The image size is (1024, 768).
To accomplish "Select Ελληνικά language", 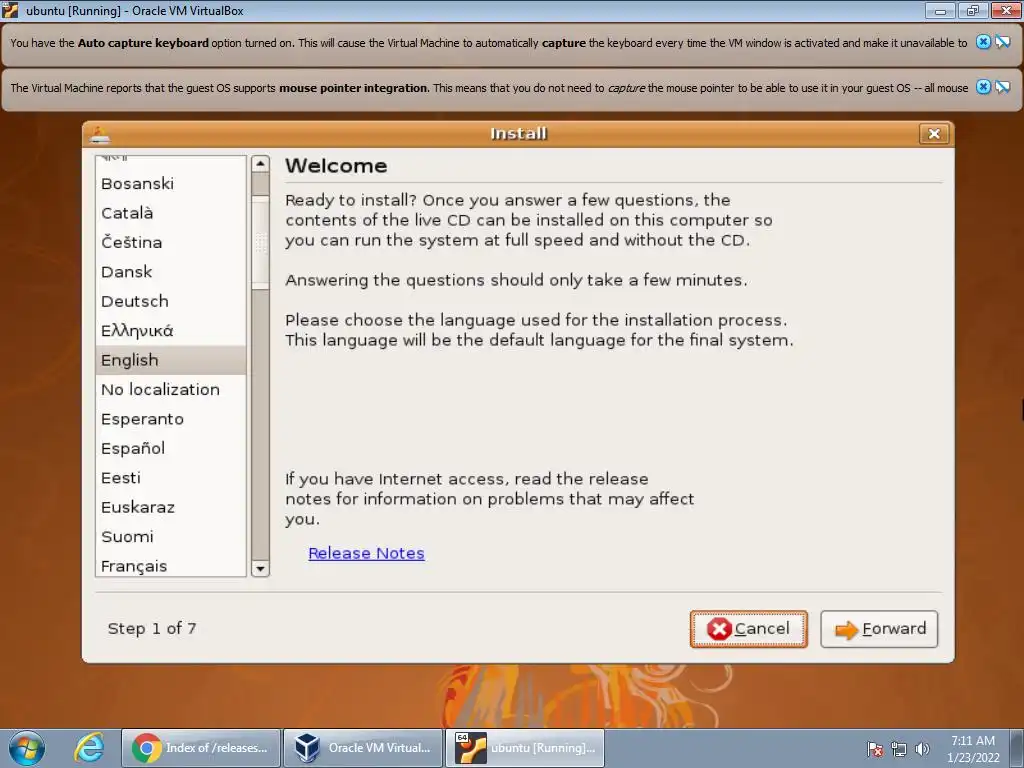I will [170, 330].
